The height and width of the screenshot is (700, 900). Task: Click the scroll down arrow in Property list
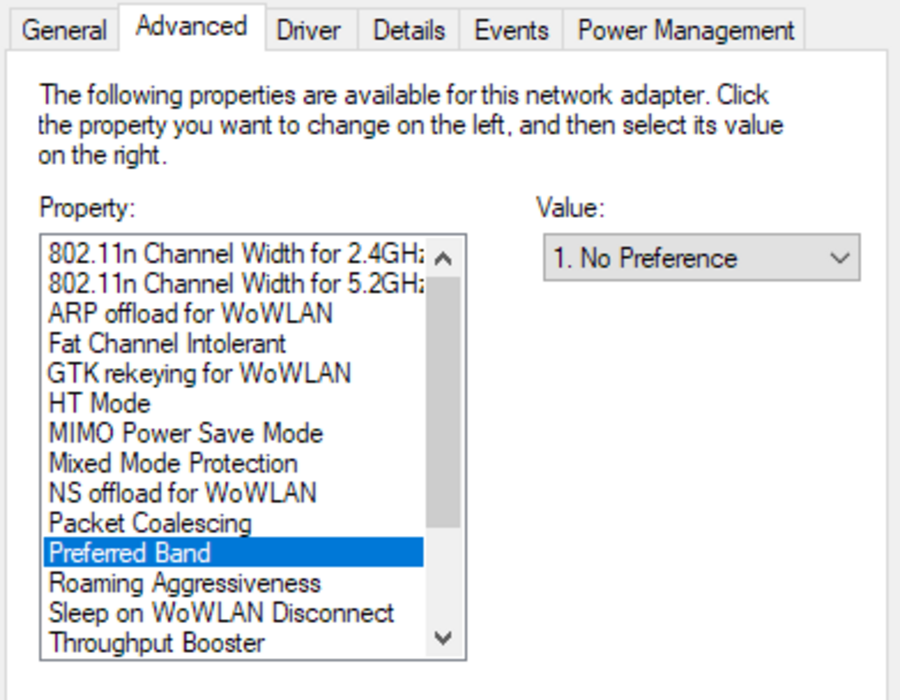pos(443,637)
